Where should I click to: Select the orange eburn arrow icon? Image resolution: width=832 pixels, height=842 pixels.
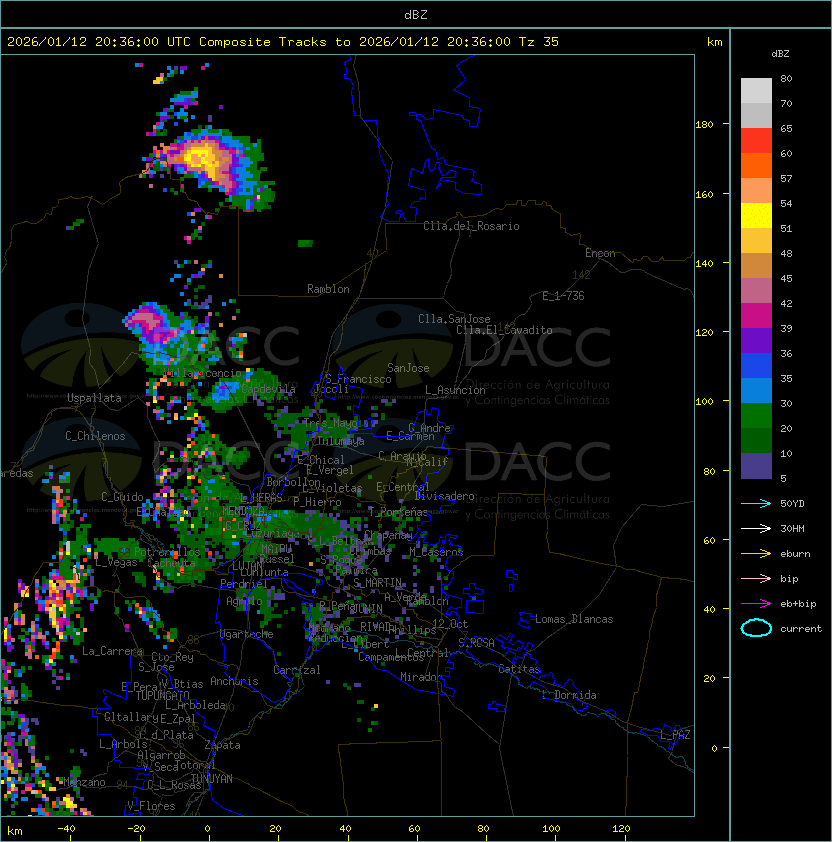[756, 553]
